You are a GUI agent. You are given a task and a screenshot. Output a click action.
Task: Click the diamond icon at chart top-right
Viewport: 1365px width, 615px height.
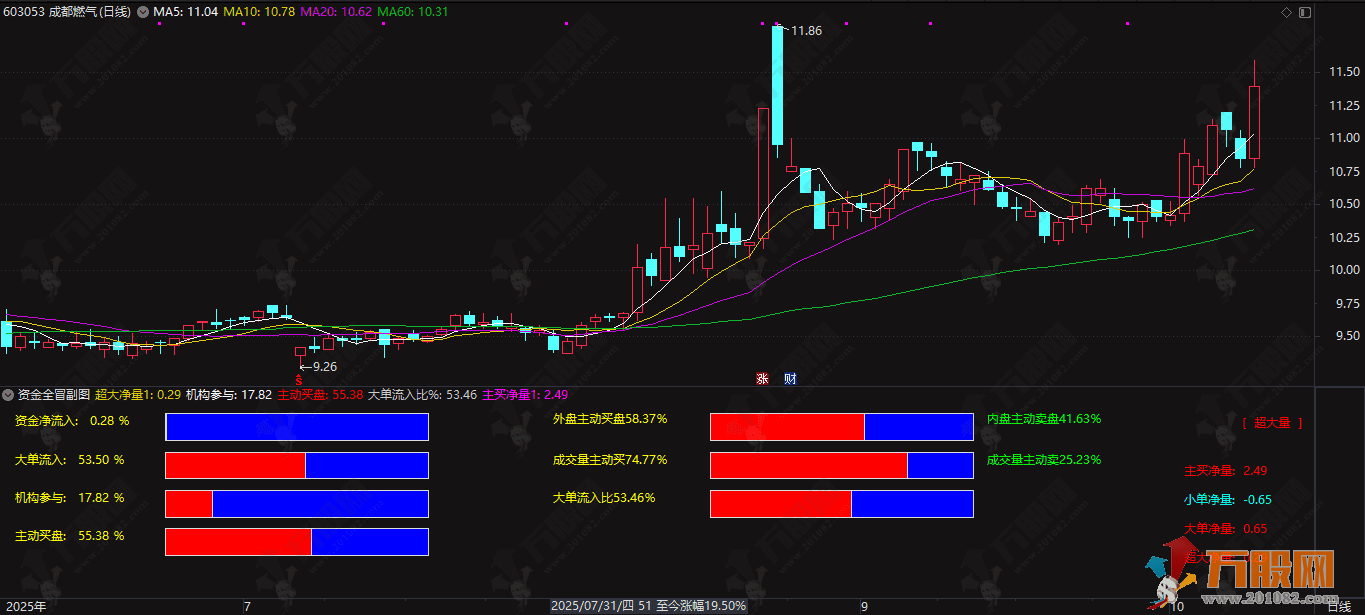(x=1286, y=12)
